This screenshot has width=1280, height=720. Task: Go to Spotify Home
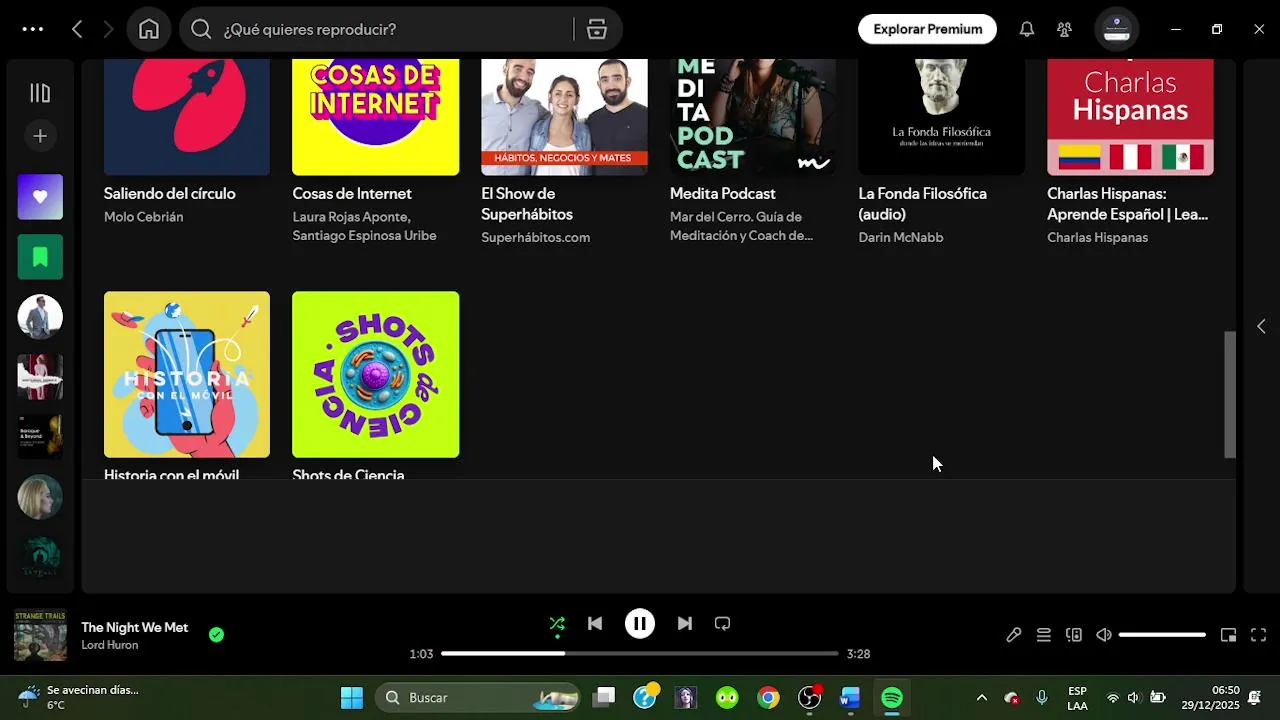tap(149, 29)
